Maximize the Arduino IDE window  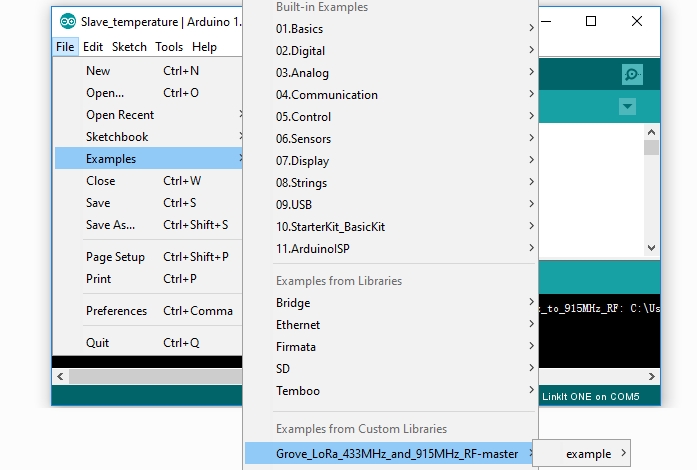(591, 21)
